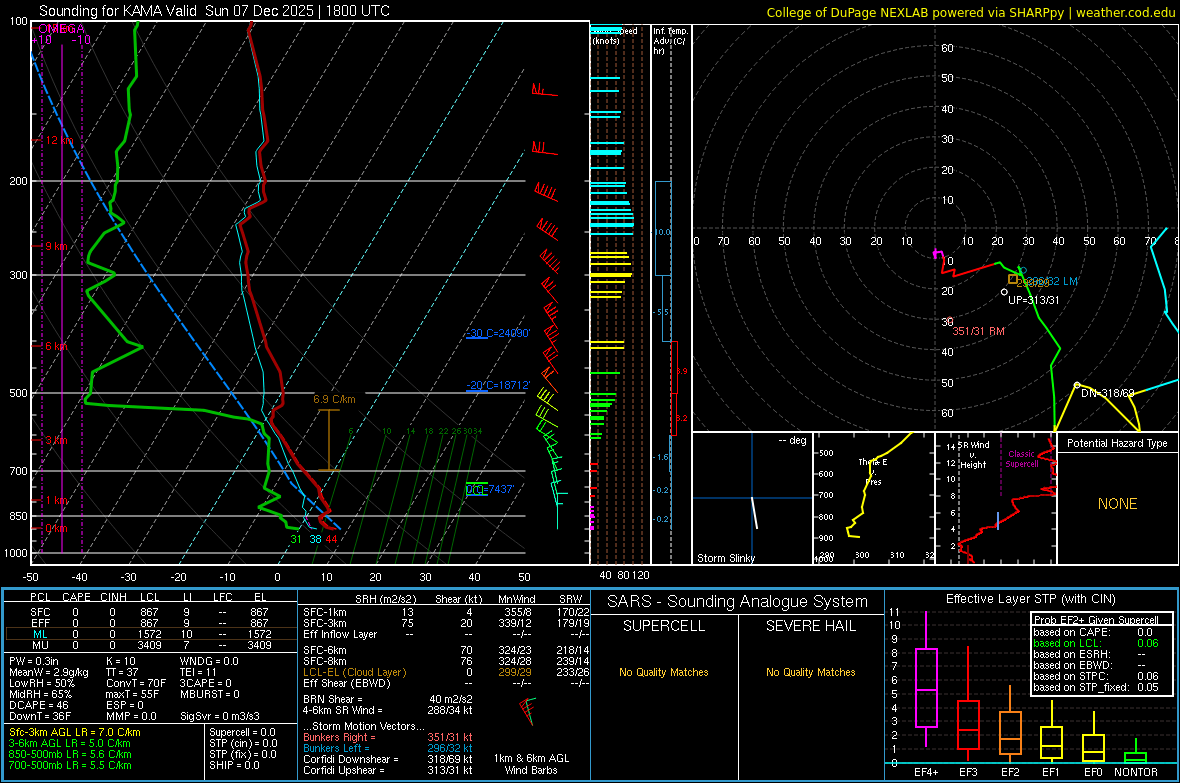Click the "Corfidi Downshear" vector line
Image resolution: width=1180 pixels, height=783 pixels.
pos(388,759)
